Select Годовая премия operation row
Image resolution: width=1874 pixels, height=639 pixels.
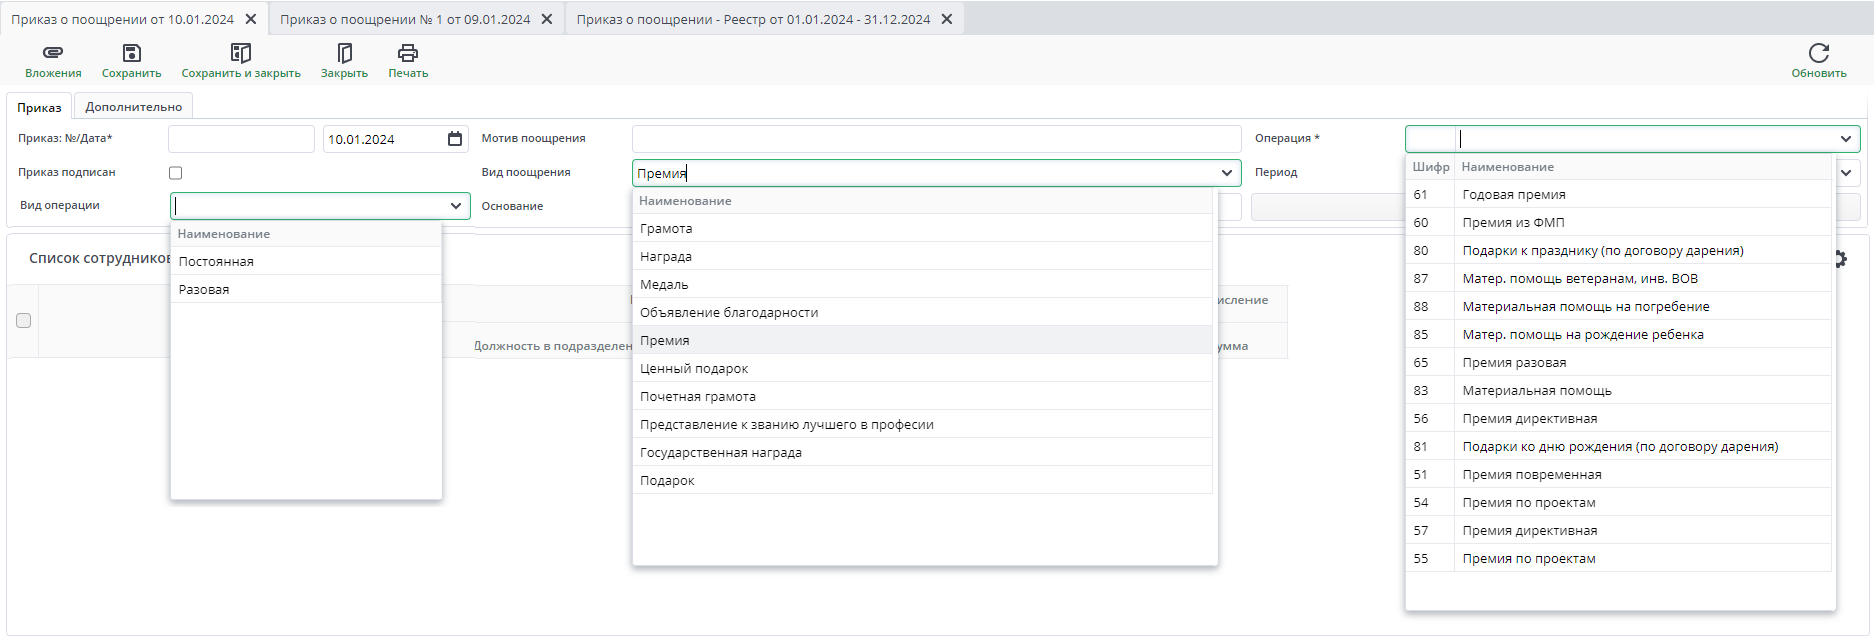point(1514,195)
